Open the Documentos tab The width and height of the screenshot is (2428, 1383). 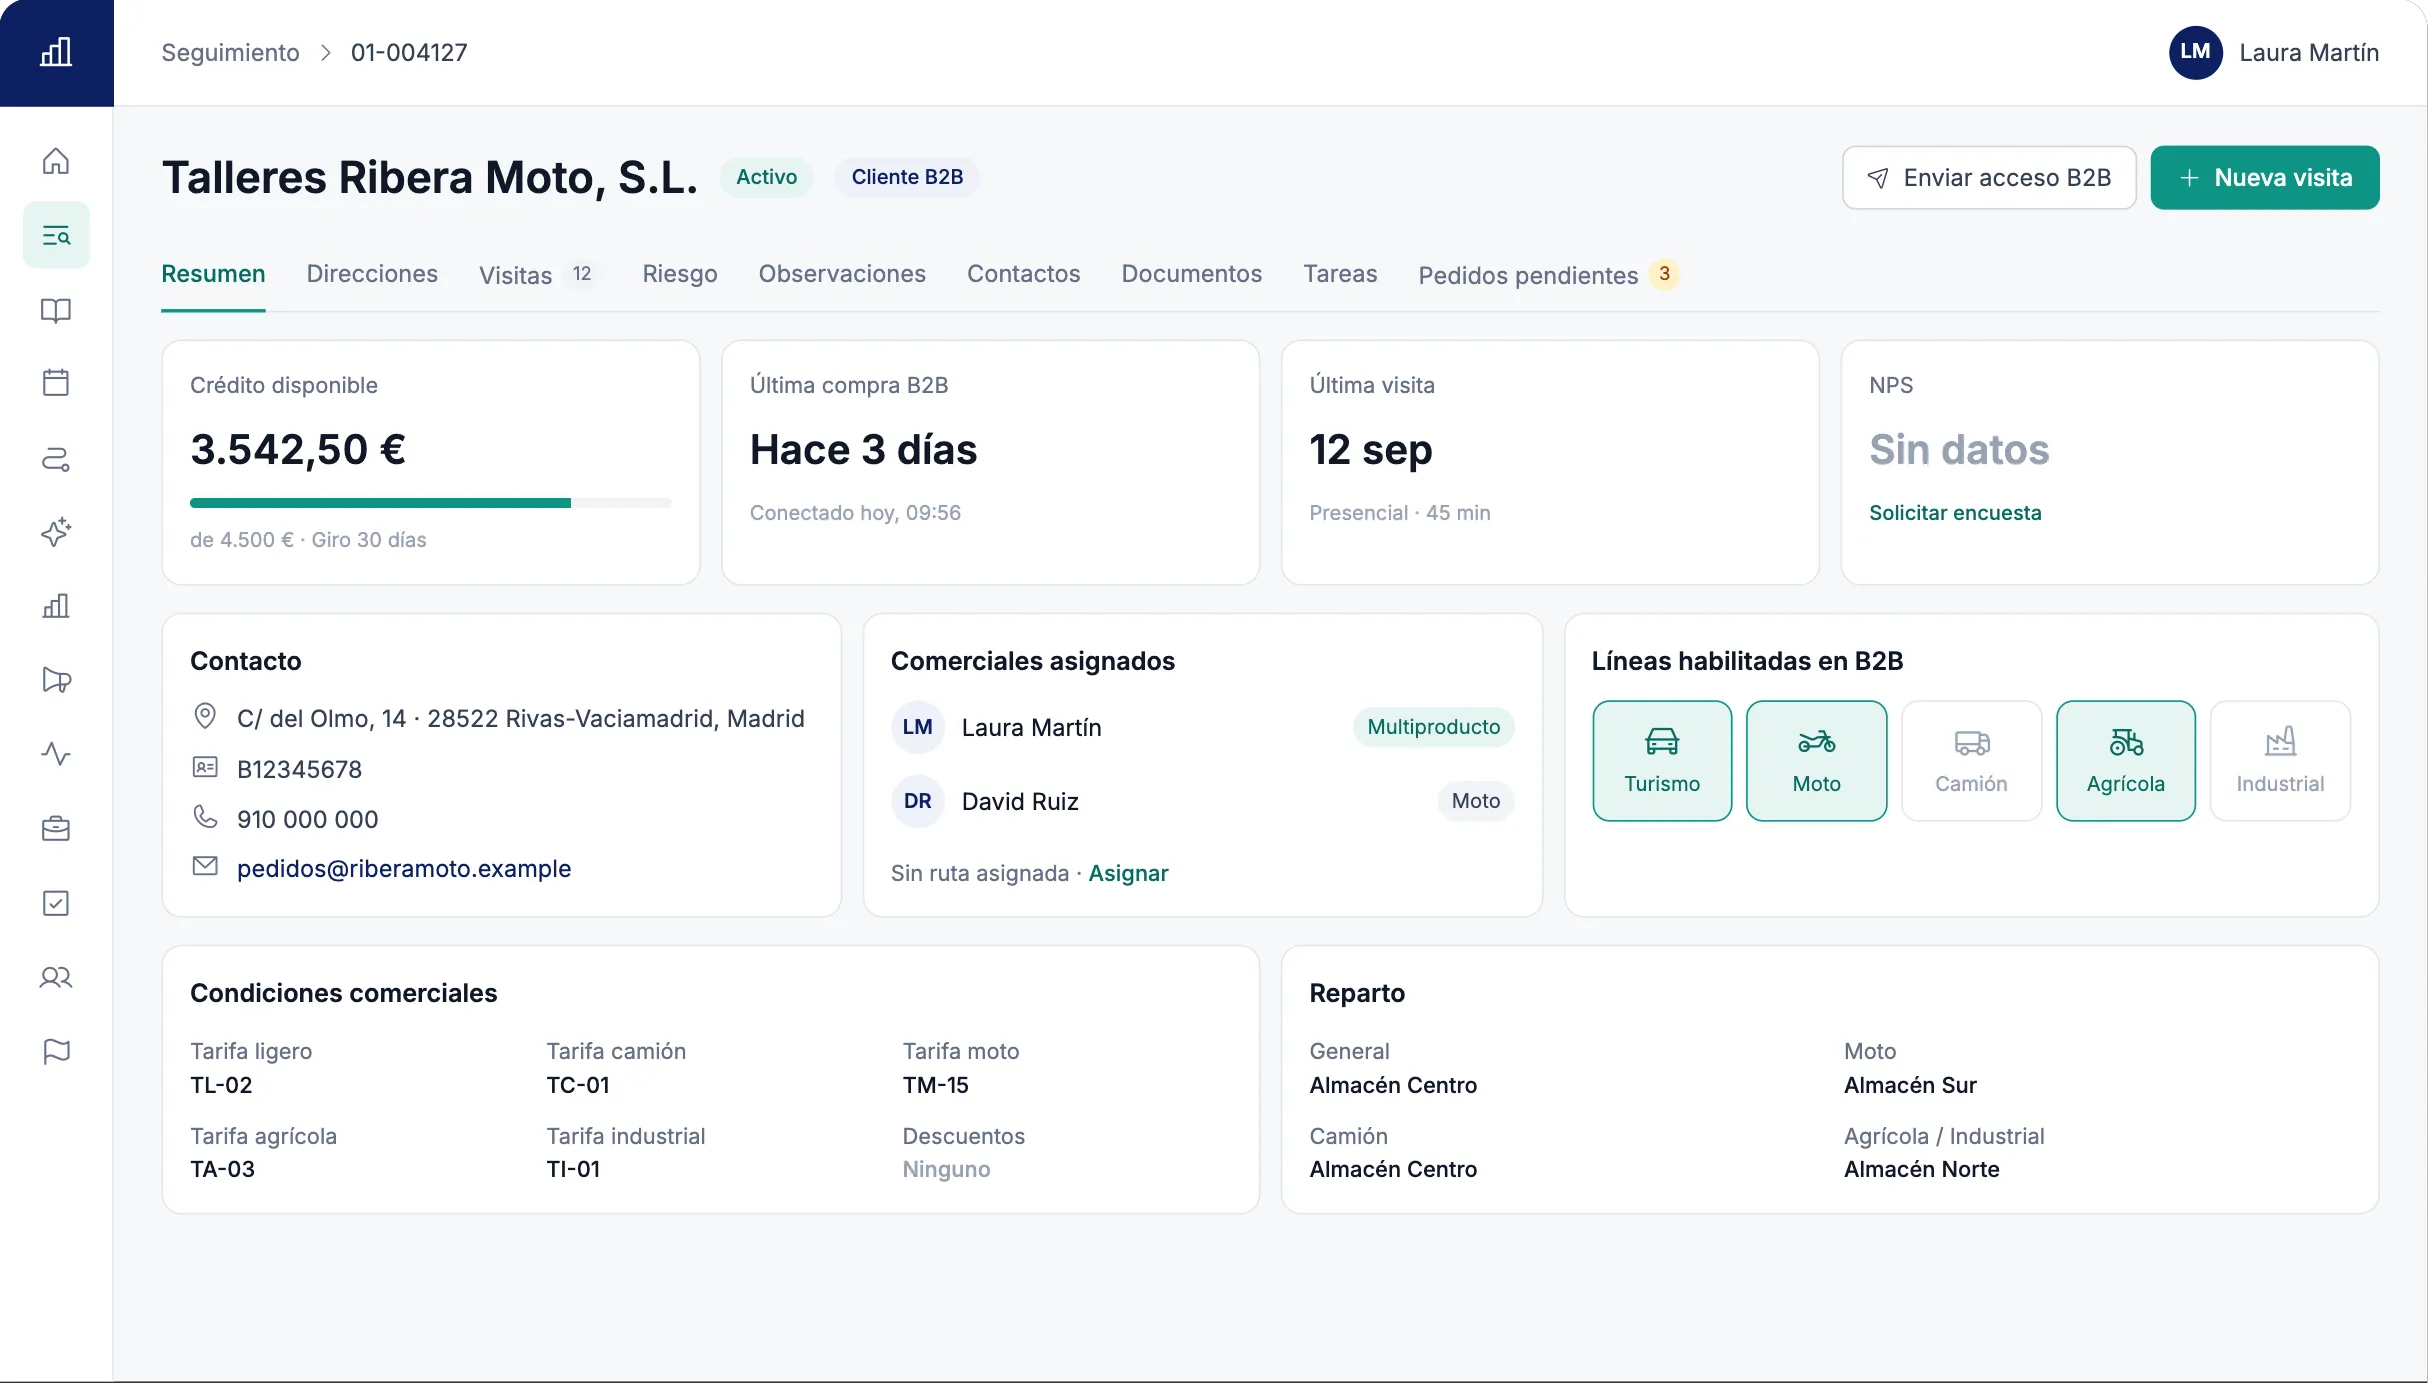click(1191, 274)
